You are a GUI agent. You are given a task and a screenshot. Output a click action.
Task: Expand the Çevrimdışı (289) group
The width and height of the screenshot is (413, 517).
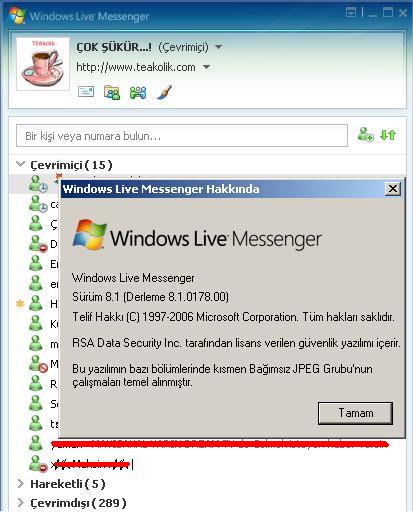21,502
